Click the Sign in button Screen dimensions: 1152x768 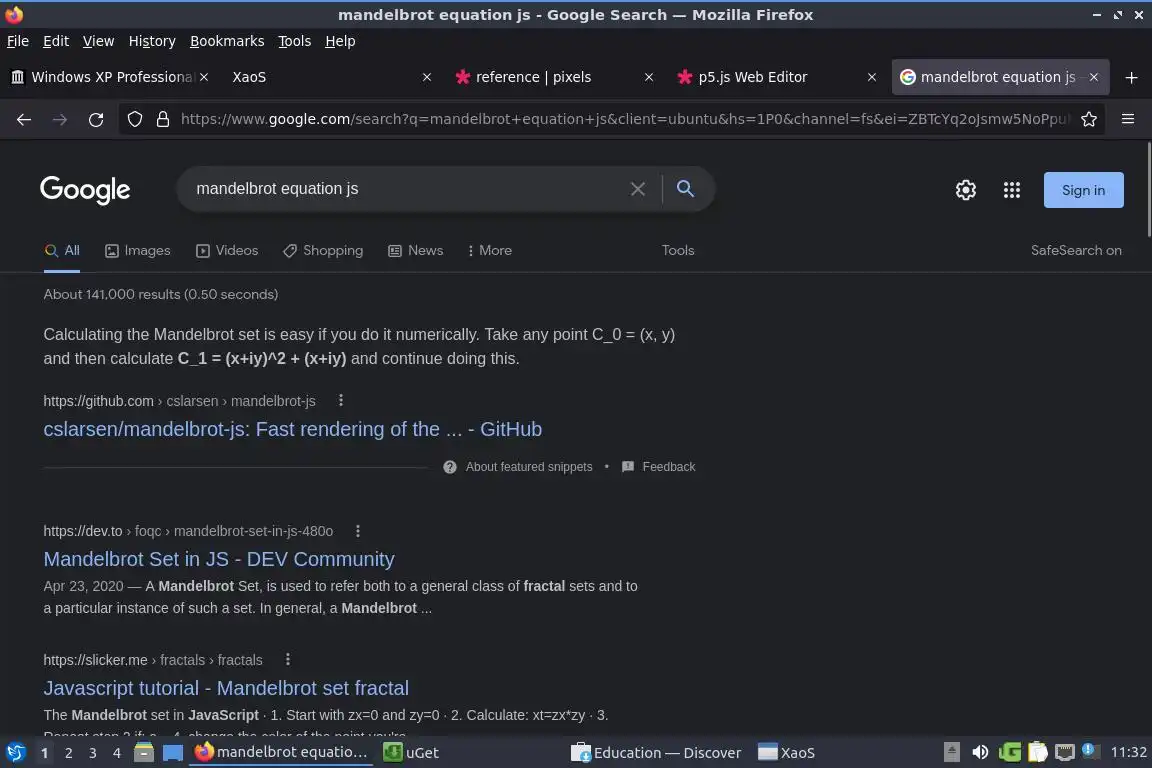click(1083, 190)
